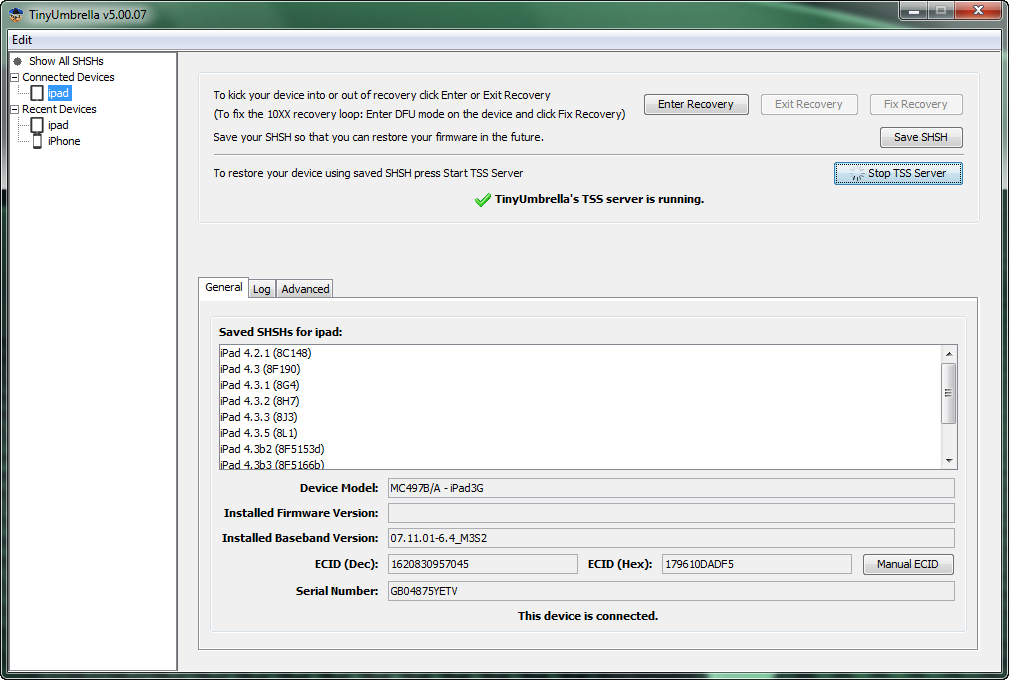Click the Installed Firmware Version field
This screenshot has width=1009, height=680.
coord(671,513)
